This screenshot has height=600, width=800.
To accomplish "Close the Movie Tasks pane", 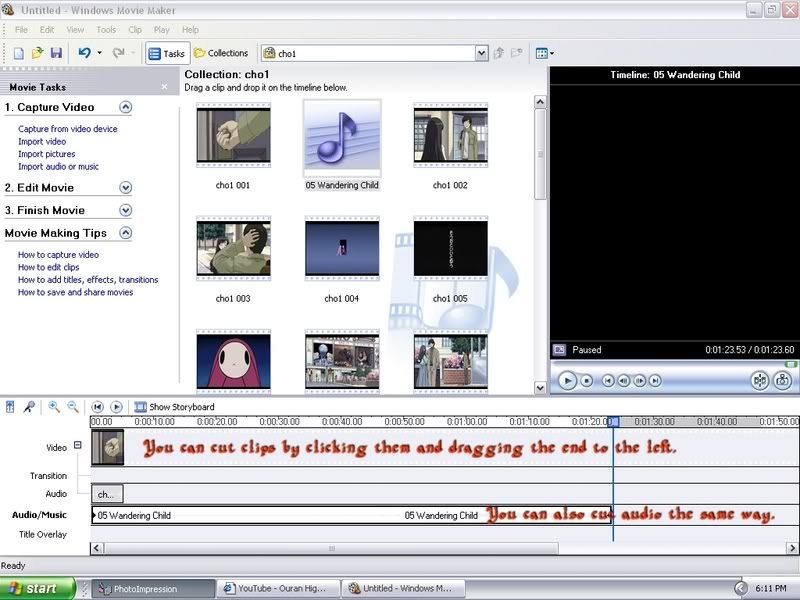I will 164,87.
